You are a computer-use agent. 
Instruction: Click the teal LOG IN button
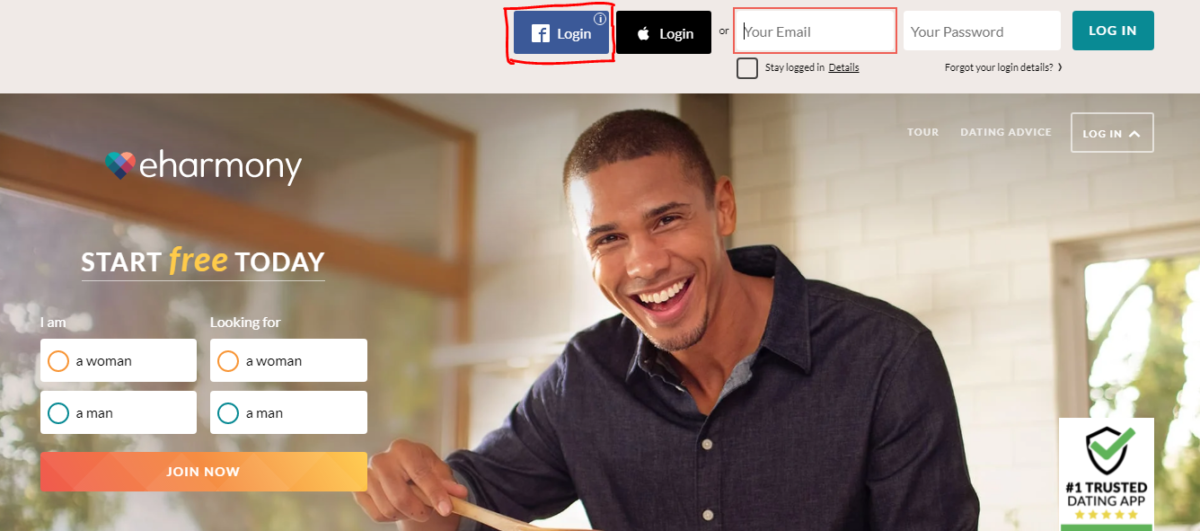(1113, 30)
